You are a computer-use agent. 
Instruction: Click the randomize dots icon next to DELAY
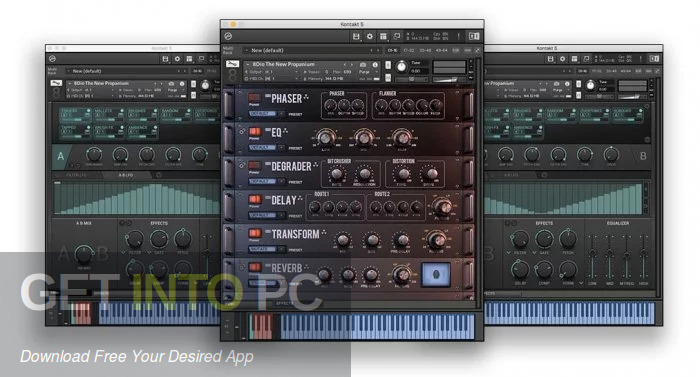tap(300, 199)
